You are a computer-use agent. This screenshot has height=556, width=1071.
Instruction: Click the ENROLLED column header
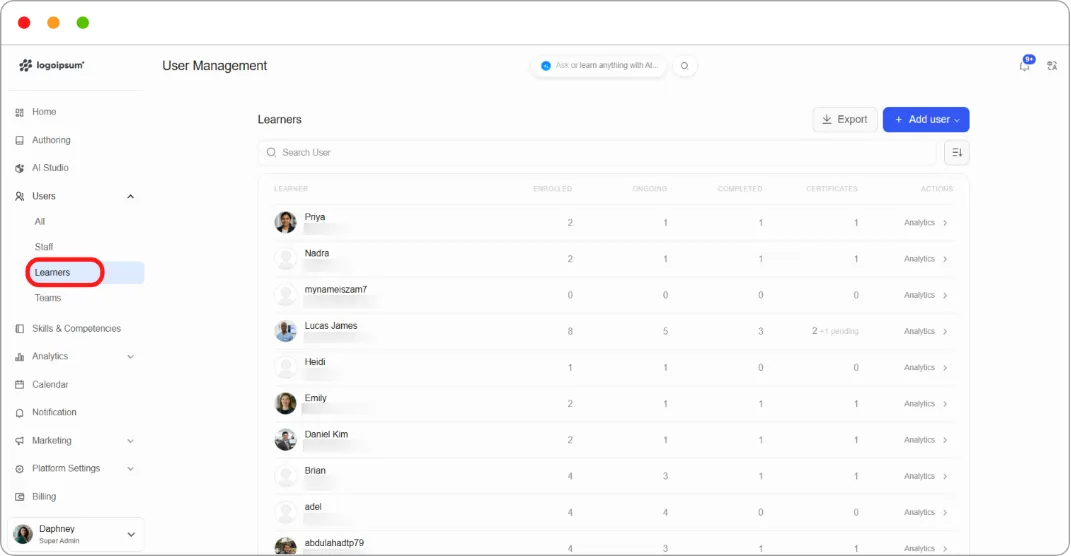[553, 189]
